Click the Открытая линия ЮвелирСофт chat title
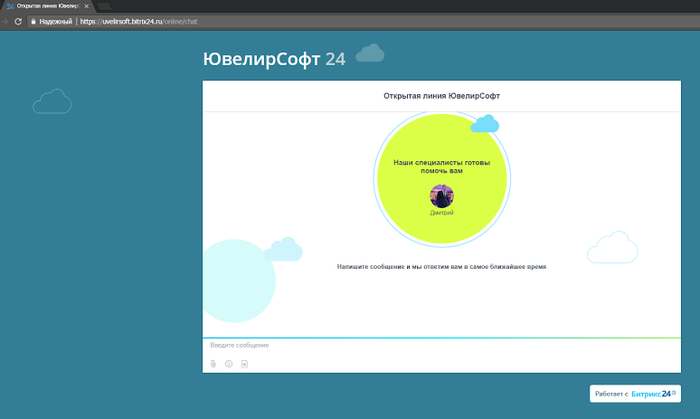Screen dimensions: 700x419 pos(442,96)
